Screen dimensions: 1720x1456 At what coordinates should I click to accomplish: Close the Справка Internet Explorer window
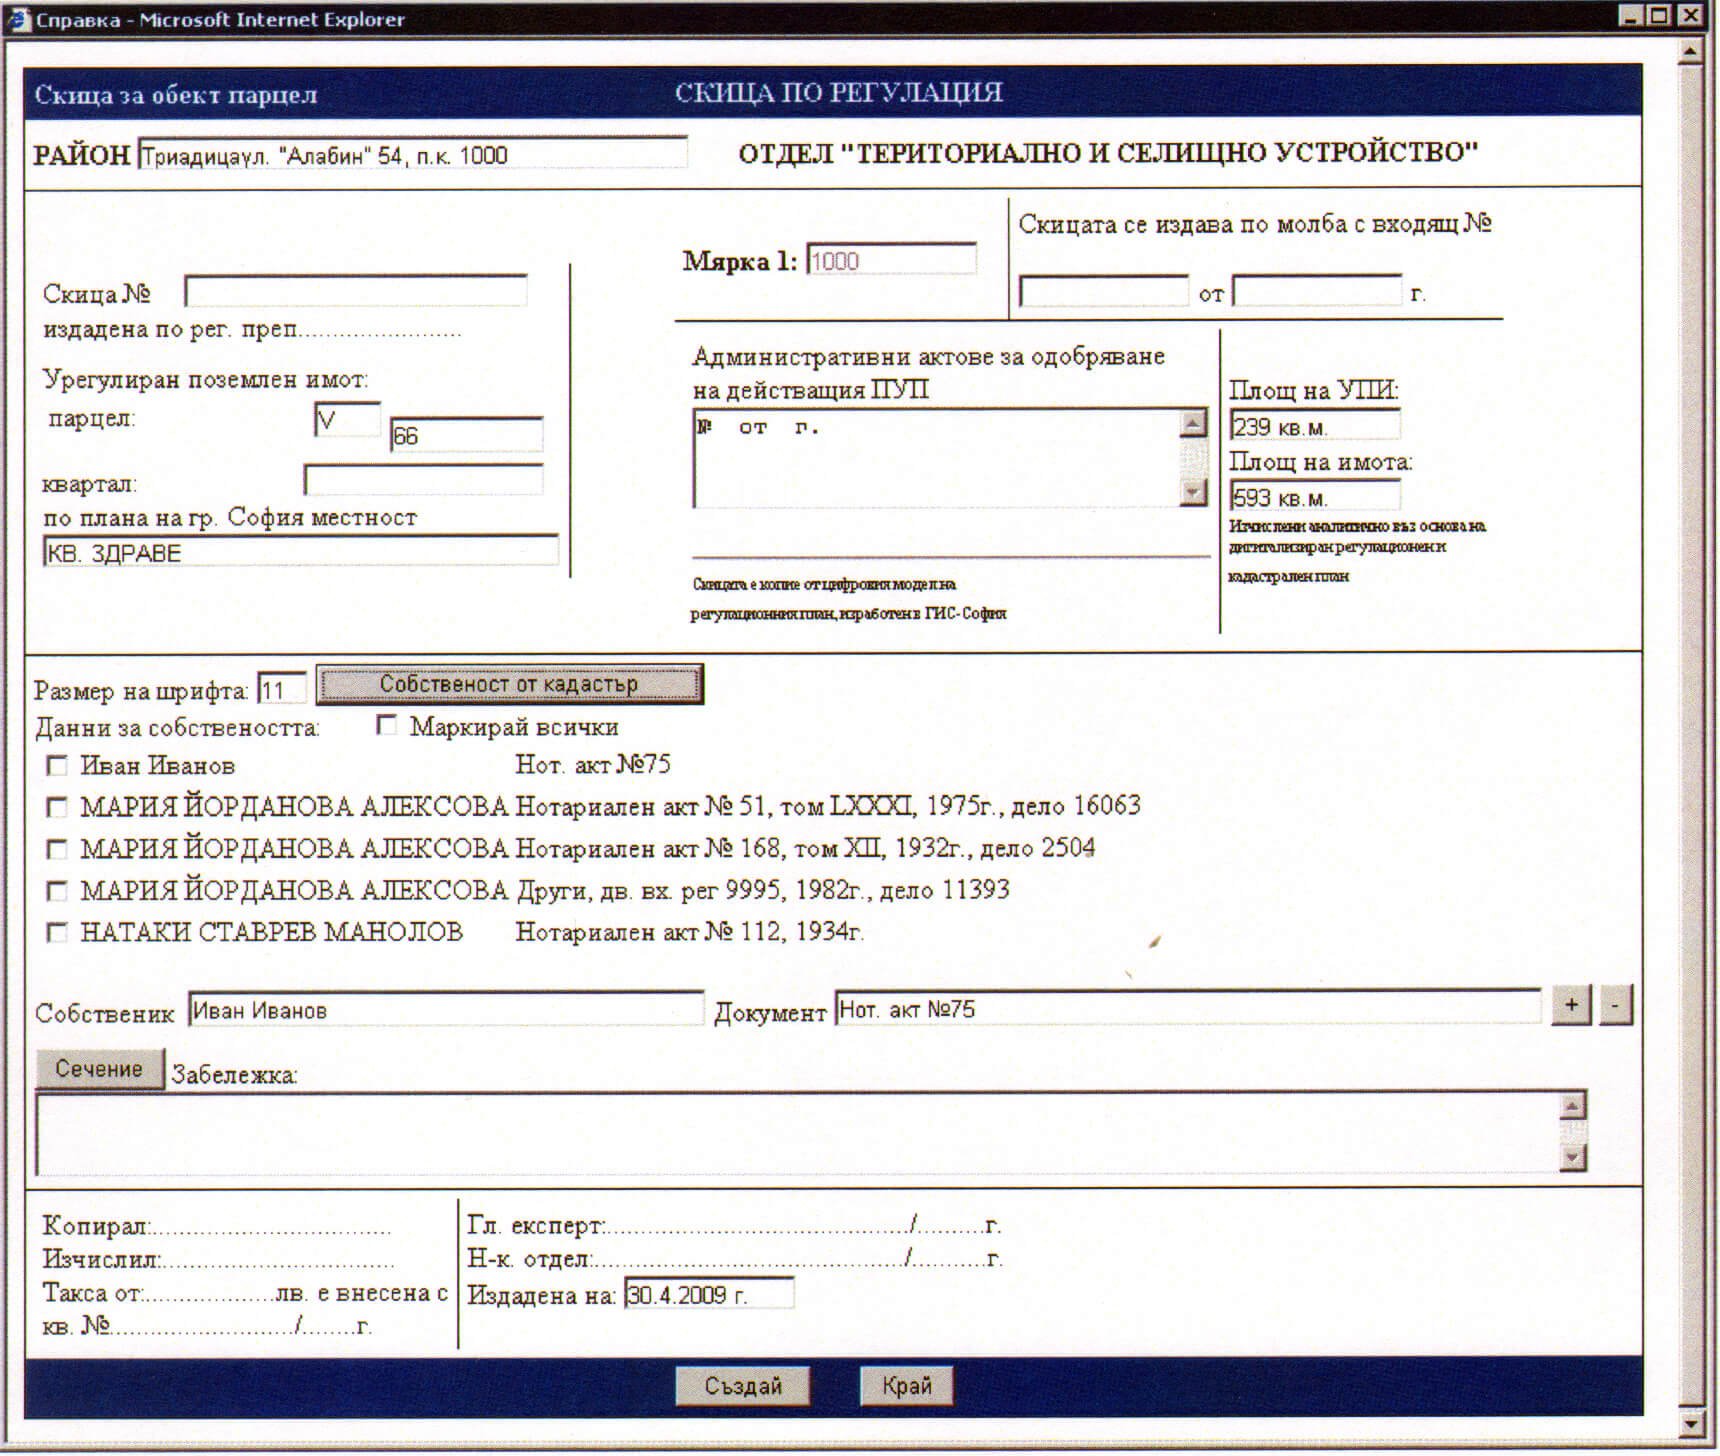coord(1690,15)
